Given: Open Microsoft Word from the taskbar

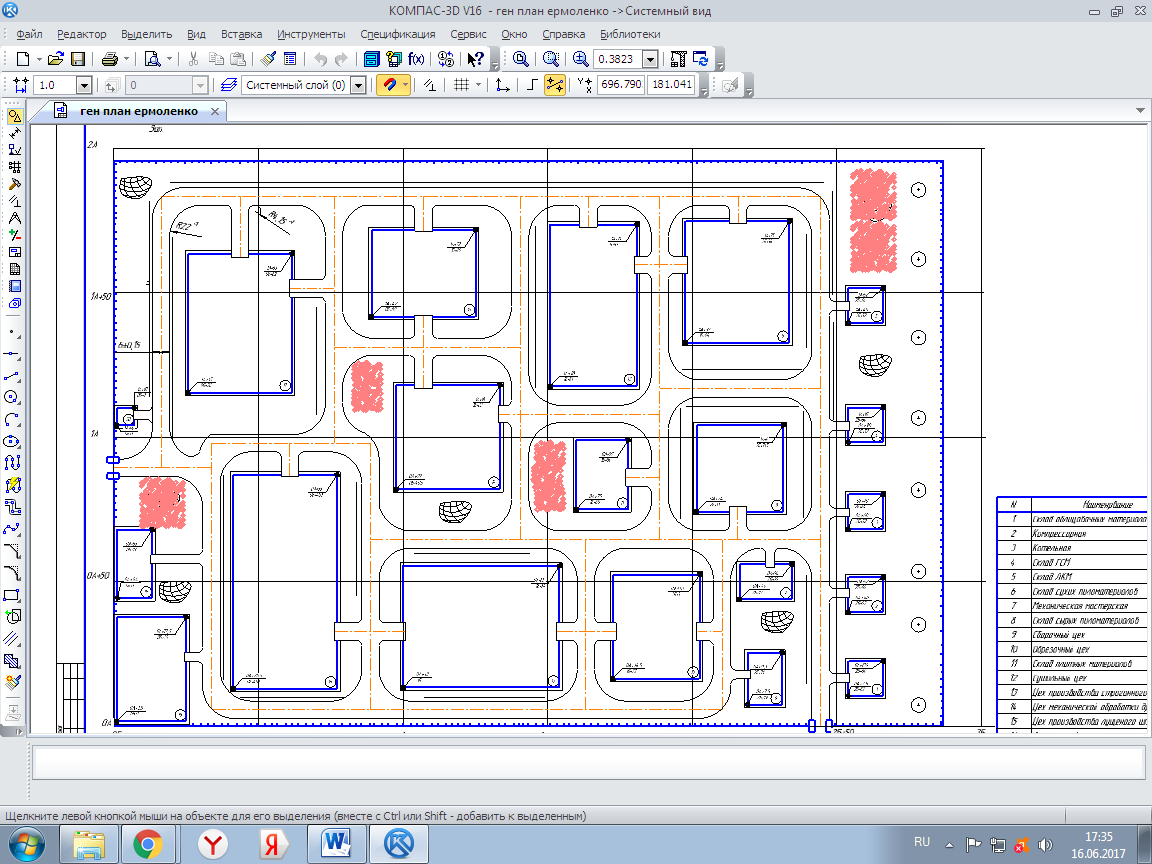Looking at the screenshot, I should [336, 844].
